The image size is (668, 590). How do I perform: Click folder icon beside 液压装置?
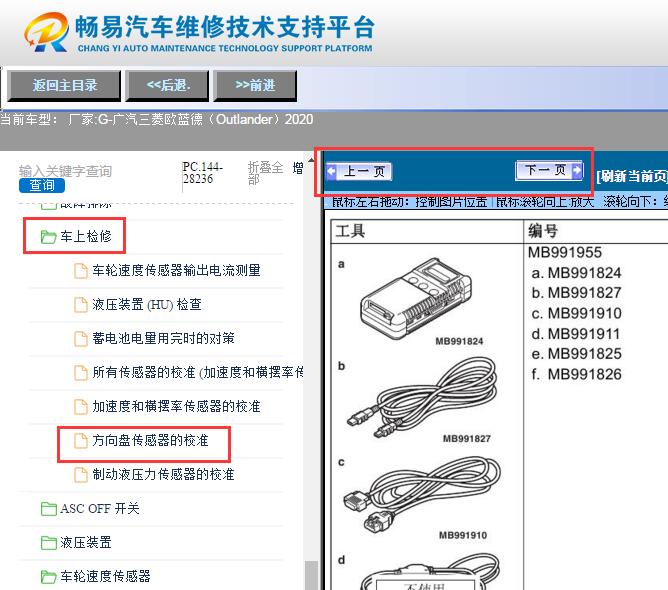point(49,543)
